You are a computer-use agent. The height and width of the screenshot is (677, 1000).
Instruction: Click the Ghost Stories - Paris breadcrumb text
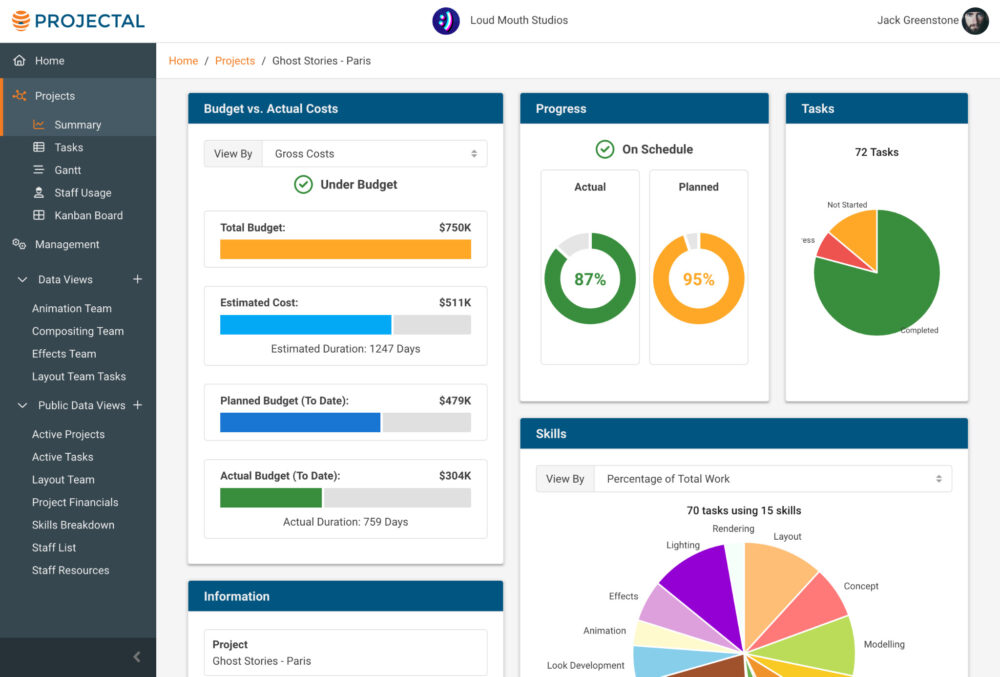pyautogui.click(x=321, y=61)
